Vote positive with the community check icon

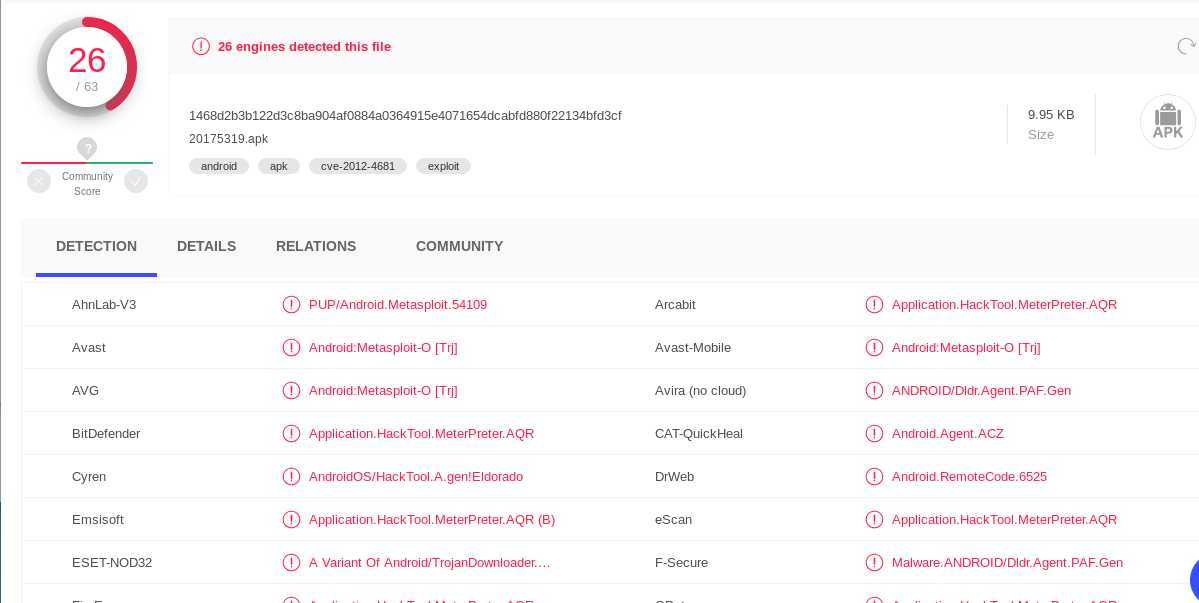pyautogui.click(x=136, y=181)
